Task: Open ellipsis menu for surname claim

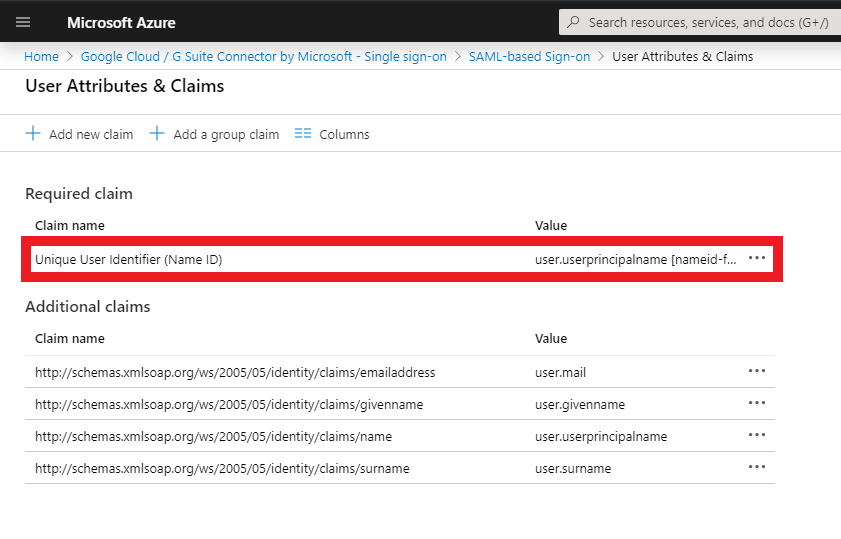Action: pos(757,468)
